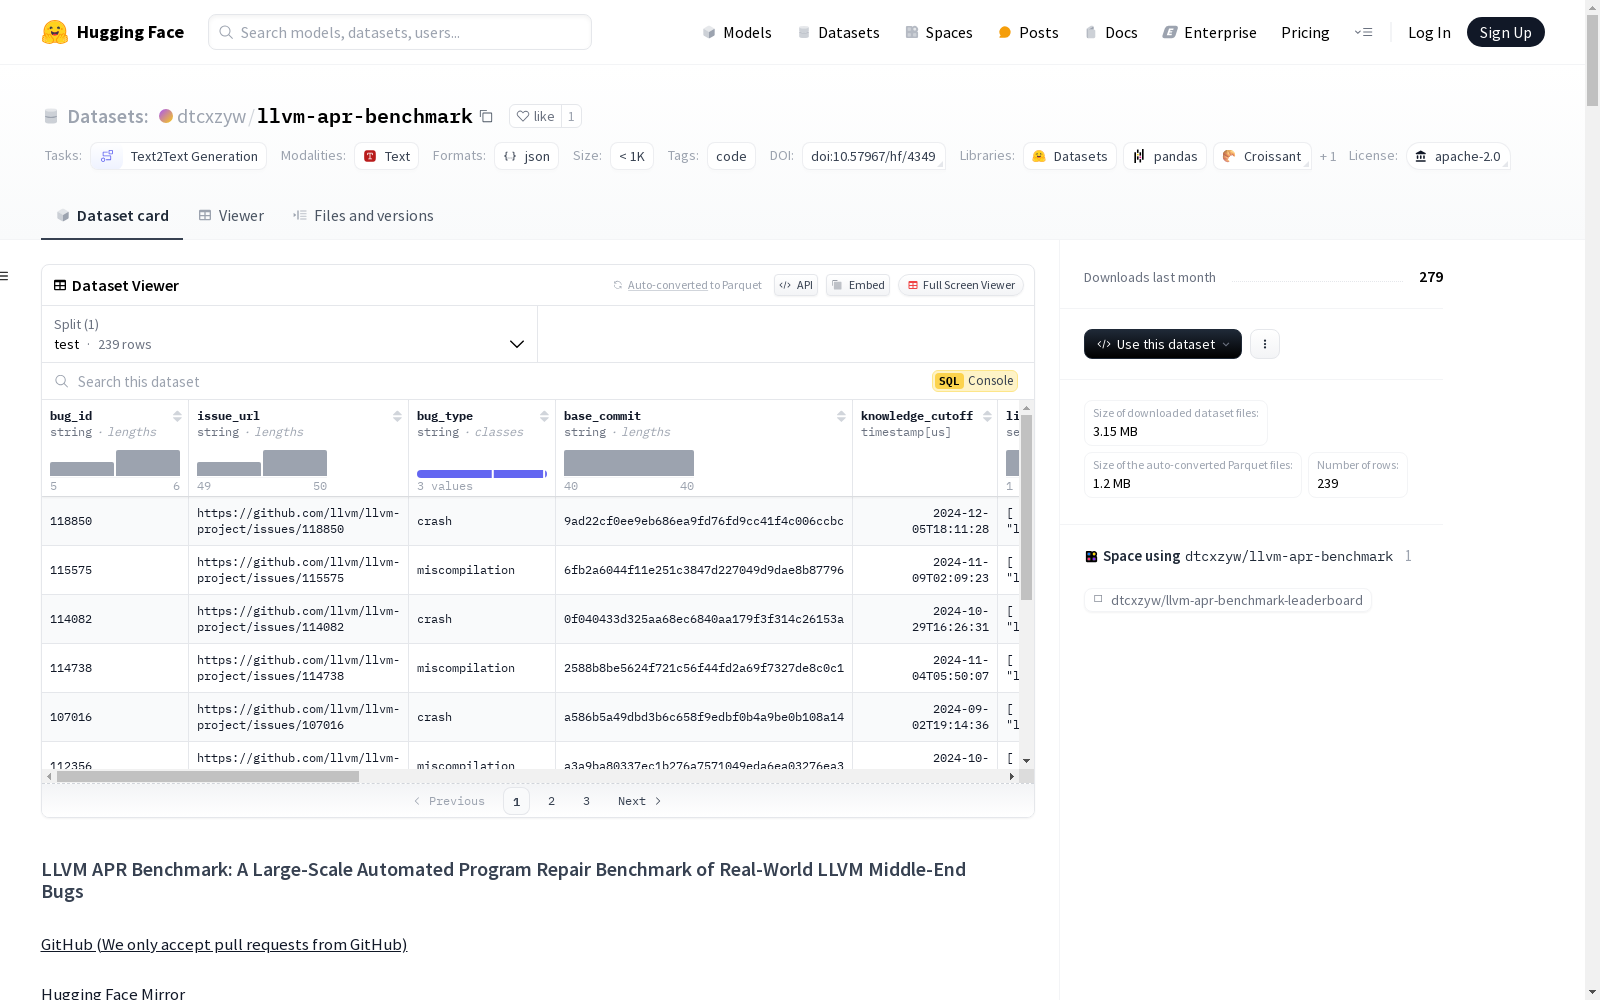Click the Log In link
The height and width of the screenshot is (1000, 1600).
pyautogui.click(x=1429, y=32)
